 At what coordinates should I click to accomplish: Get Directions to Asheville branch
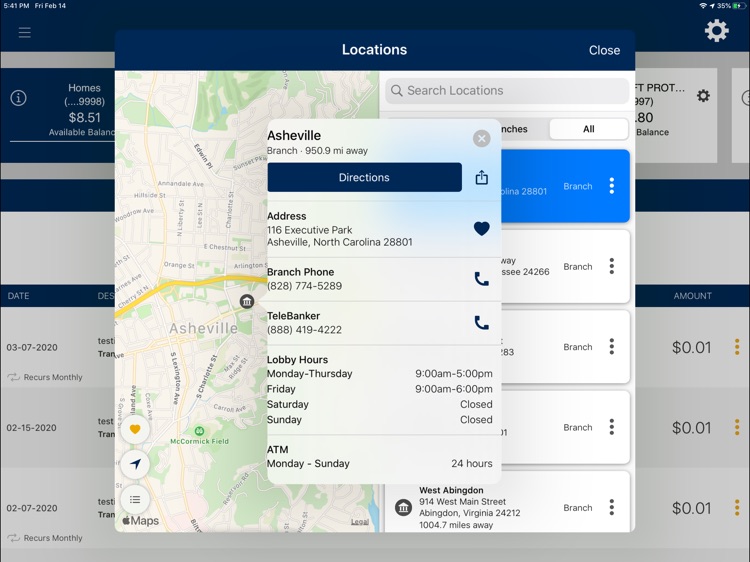click(x=364, y=177)
